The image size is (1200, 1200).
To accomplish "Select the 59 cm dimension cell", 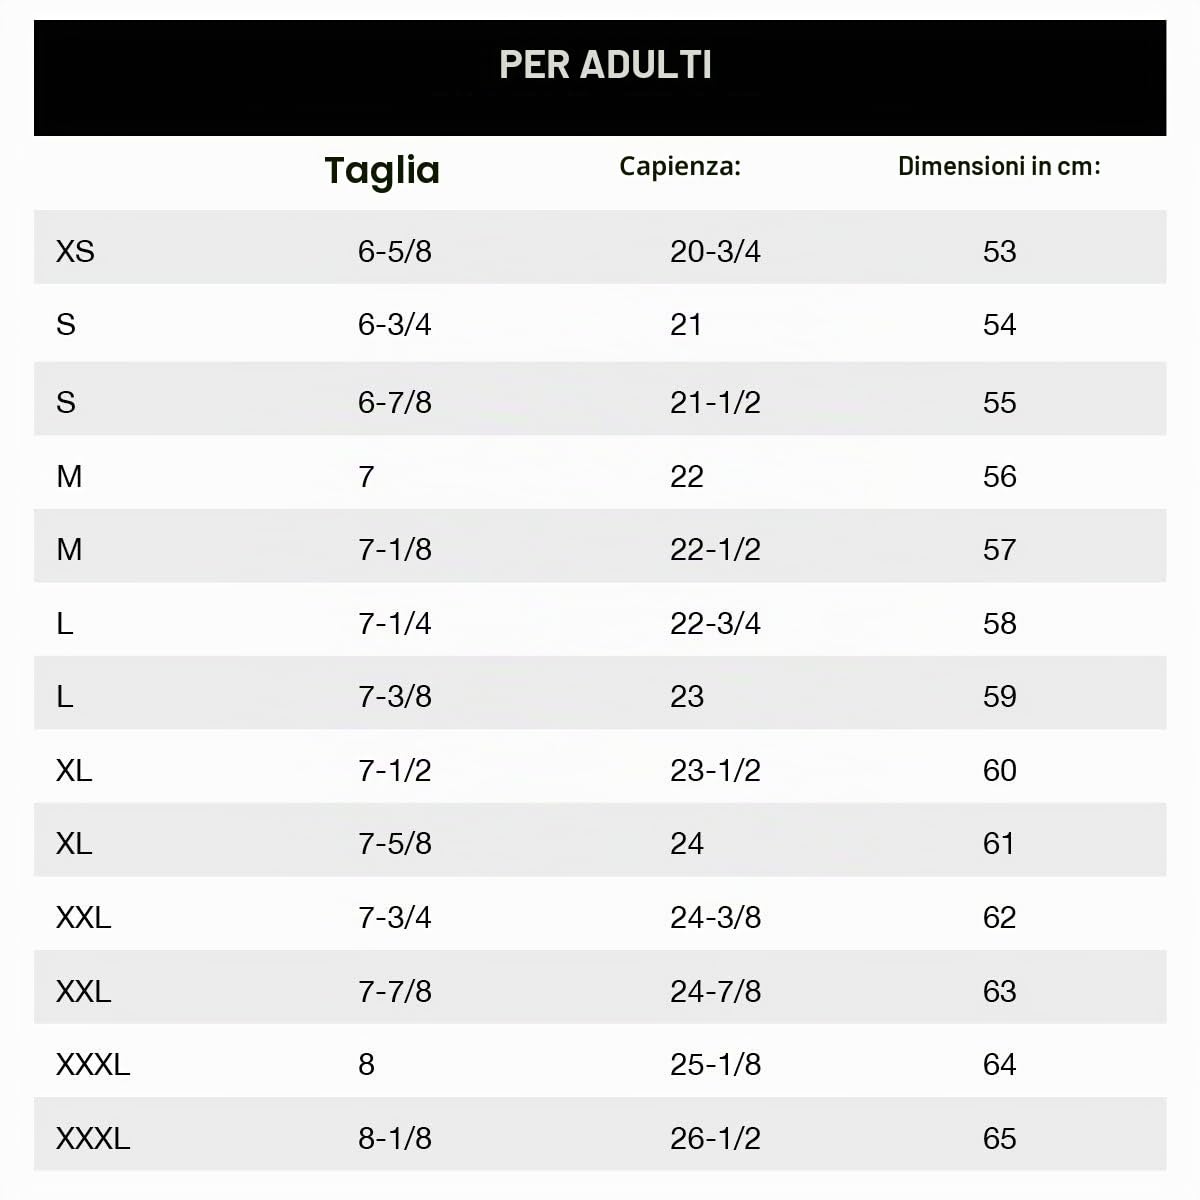I will (999, 696).
